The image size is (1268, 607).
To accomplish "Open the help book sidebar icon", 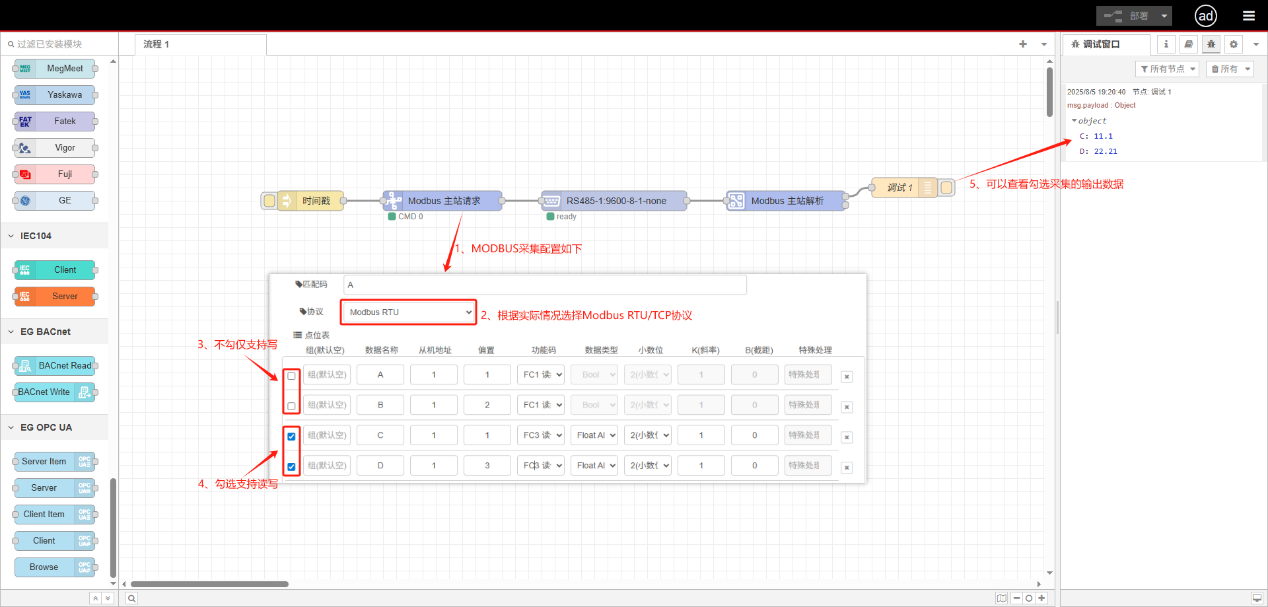I will tap(1188, 44).
